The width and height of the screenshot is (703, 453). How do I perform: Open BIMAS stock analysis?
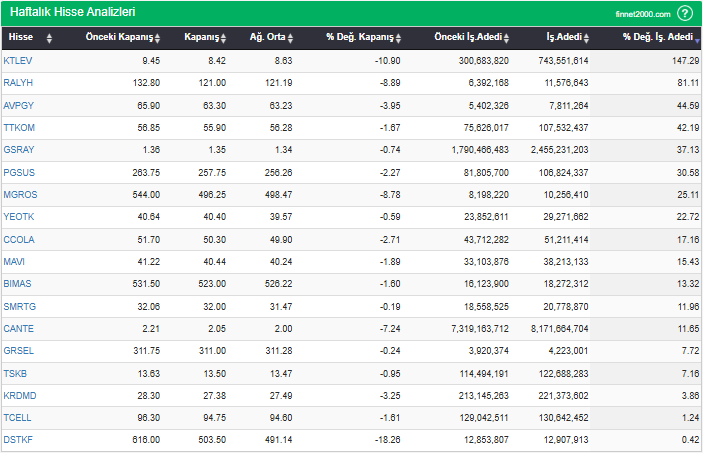[x=19, y=284]
